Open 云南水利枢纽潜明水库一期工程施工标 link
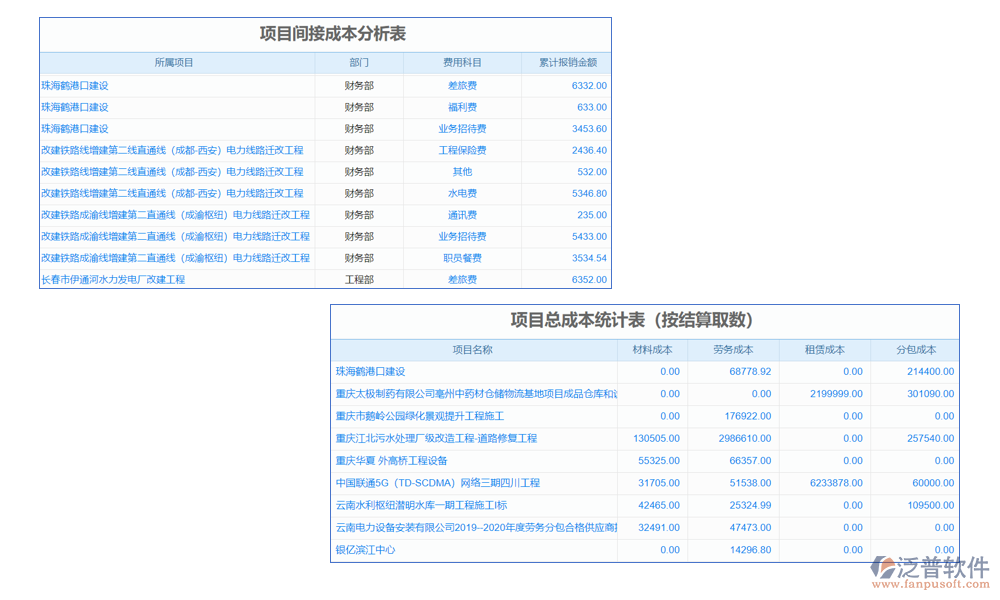1000x600 pixels. click(x=421, y=505)
